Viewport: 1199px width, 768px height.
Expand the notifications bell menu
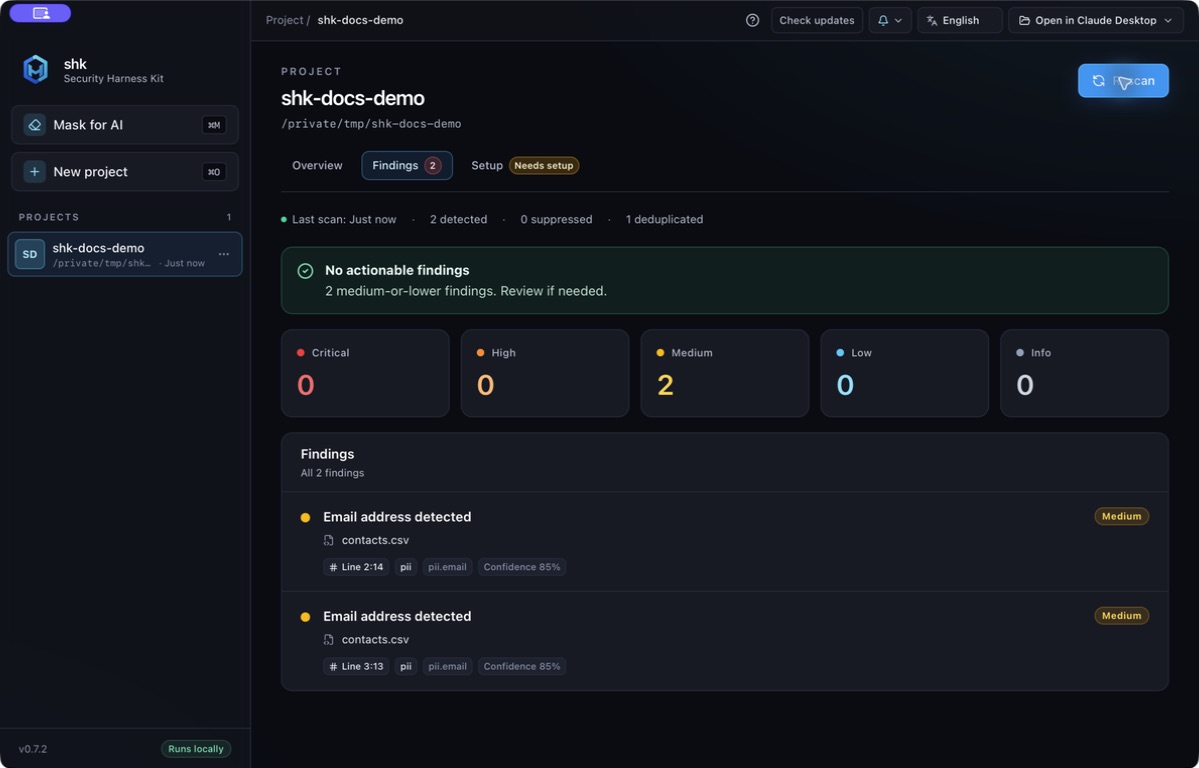coord(890,21)
